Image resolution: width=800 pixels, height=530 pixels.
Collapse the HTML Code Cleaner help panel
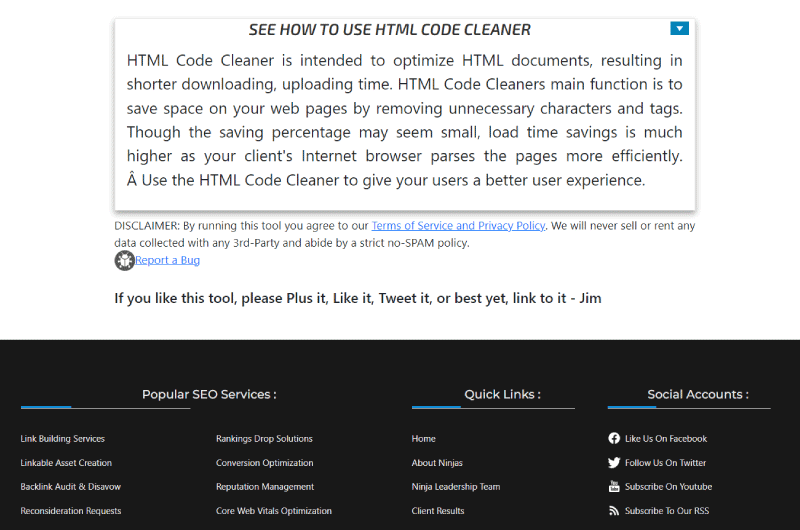point(679,29)
